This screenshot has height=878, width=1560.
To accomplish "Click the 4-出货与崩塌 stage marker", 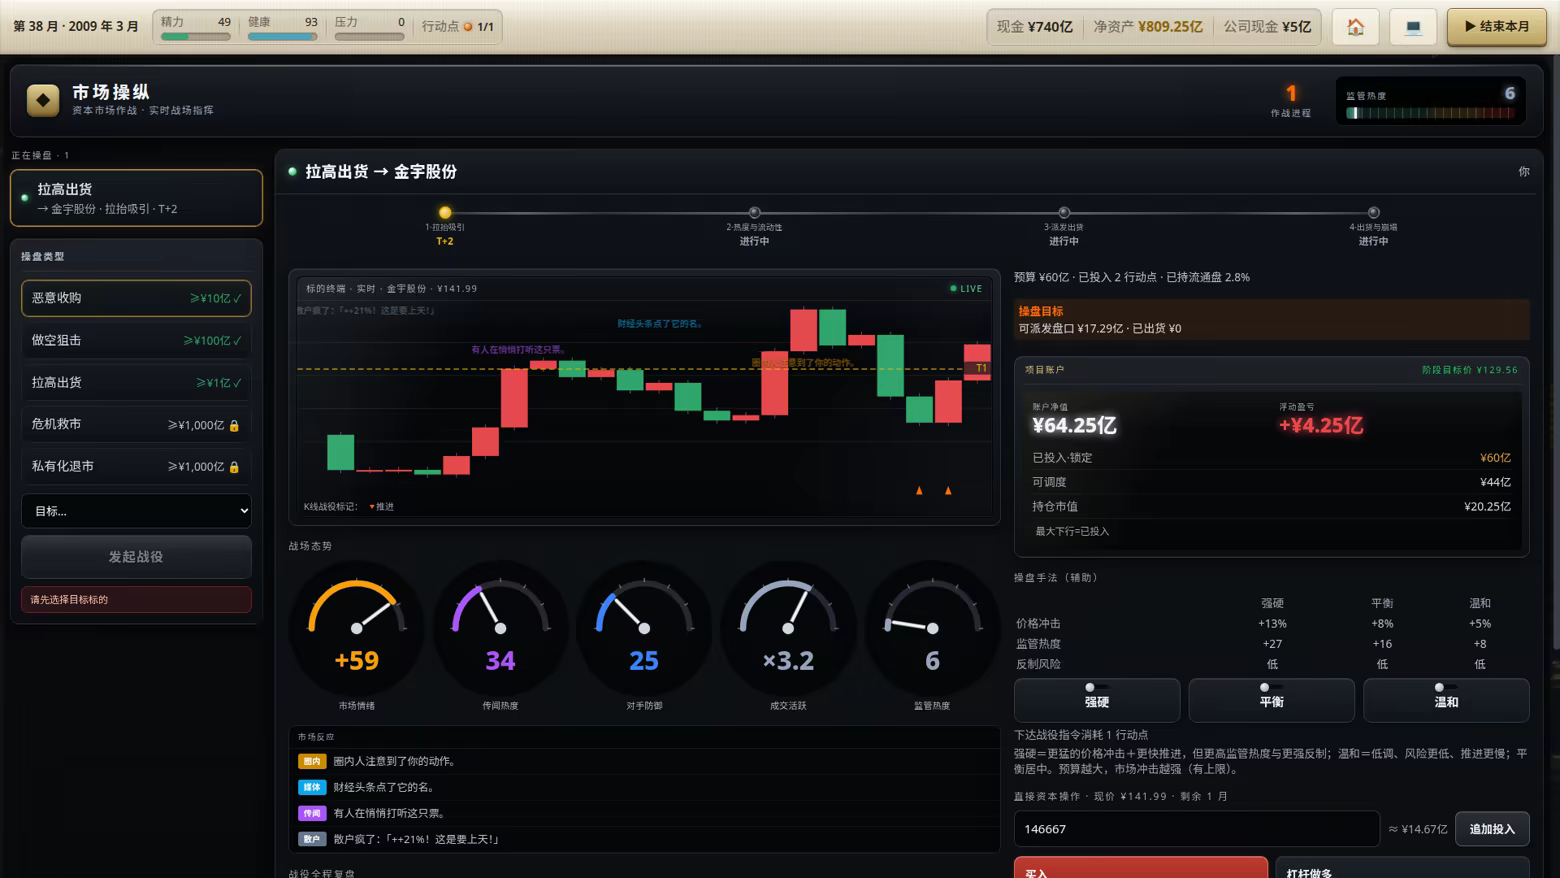I will 1373,212.
